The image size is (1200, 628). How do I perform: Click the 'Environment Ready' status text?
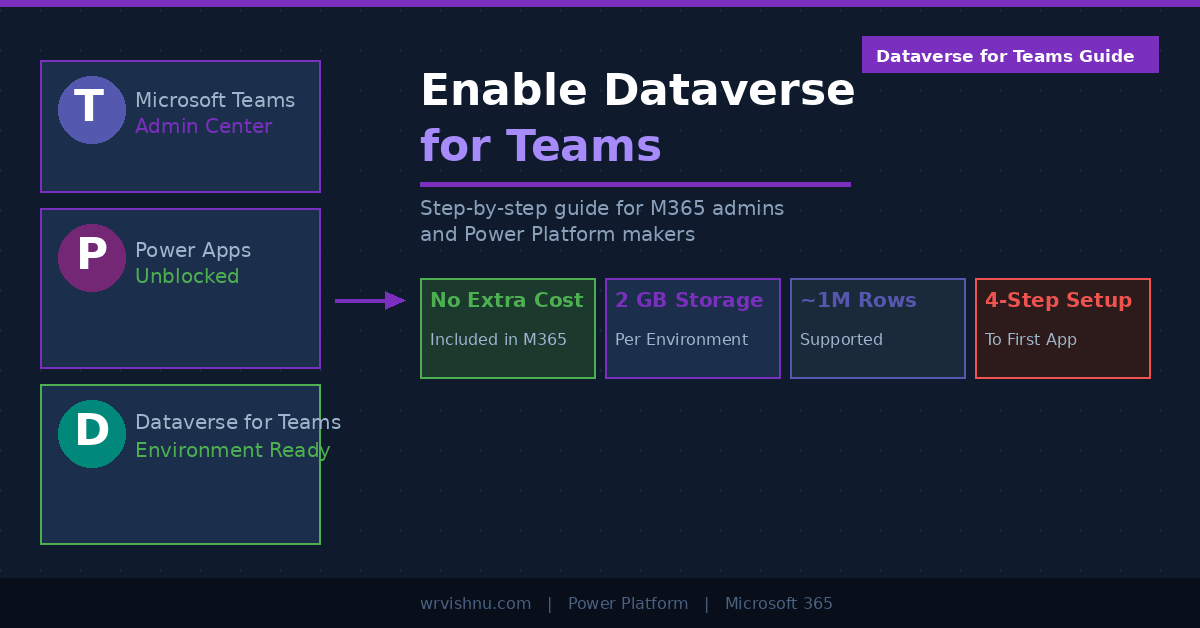(x=233, y=451)
